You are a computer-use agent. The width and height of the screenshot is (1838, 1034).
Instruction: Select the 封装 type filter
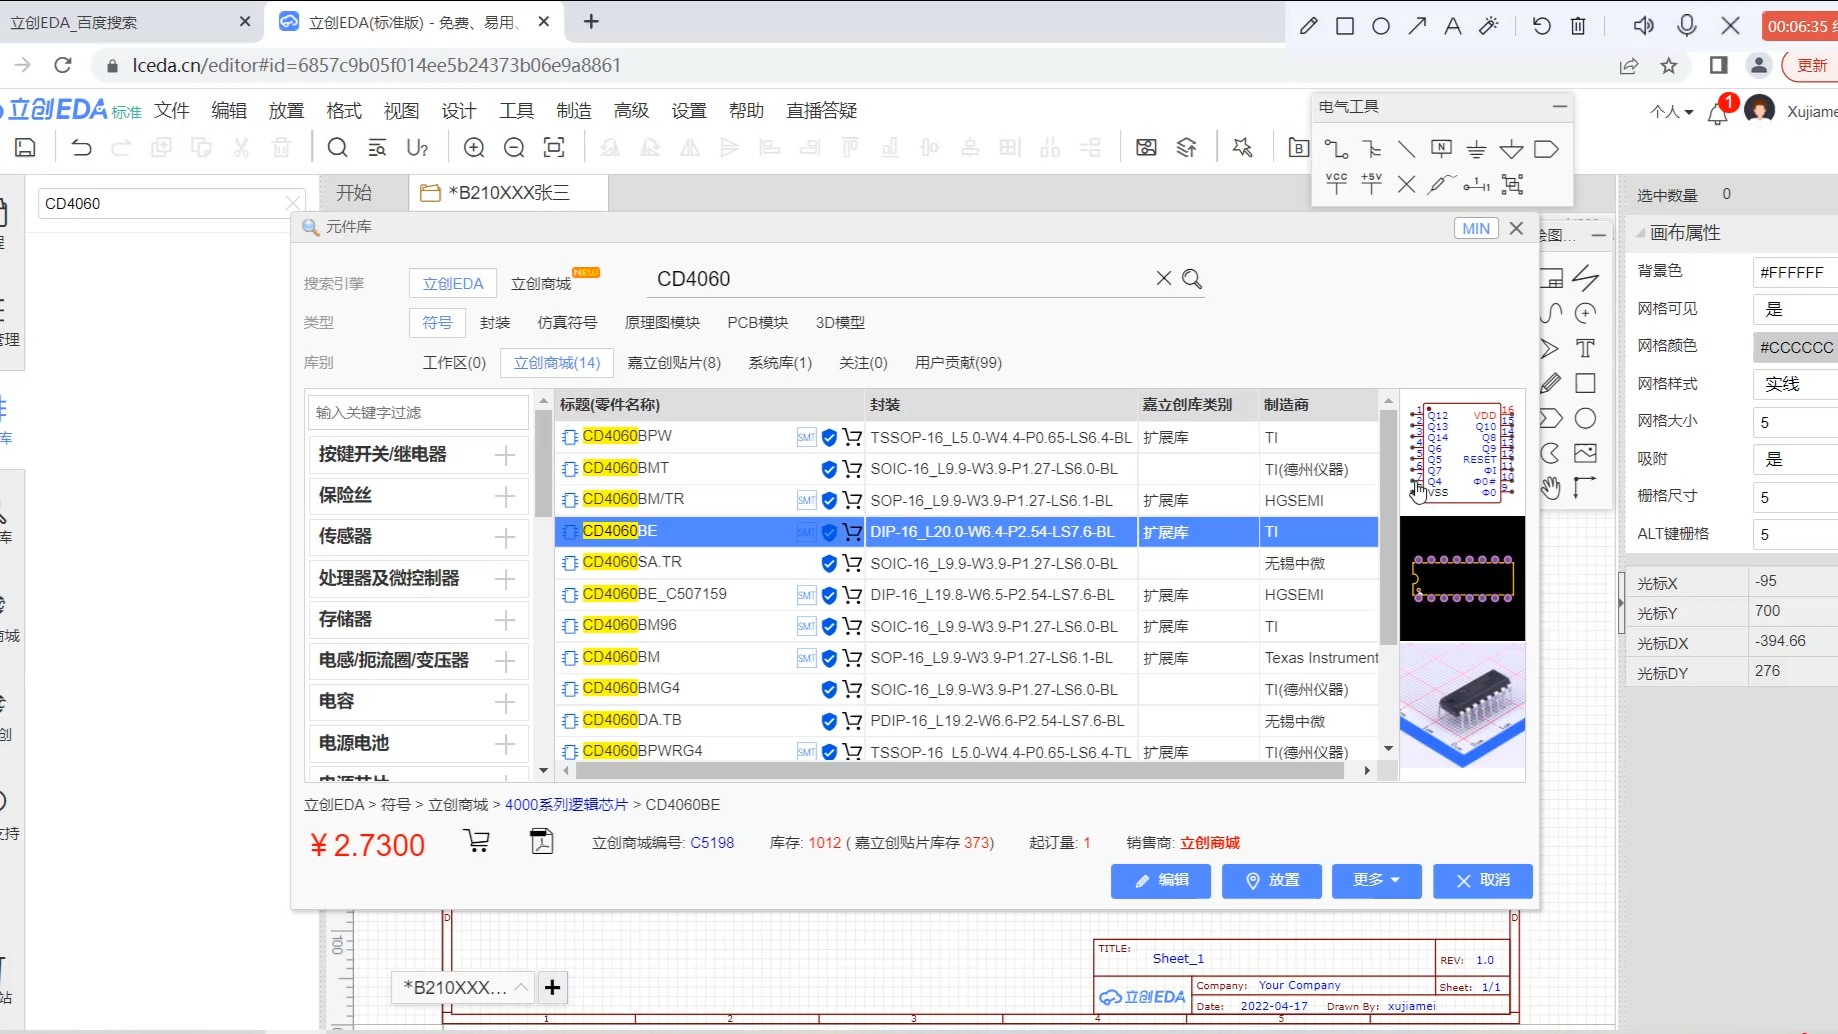click(x=495, y=323)
